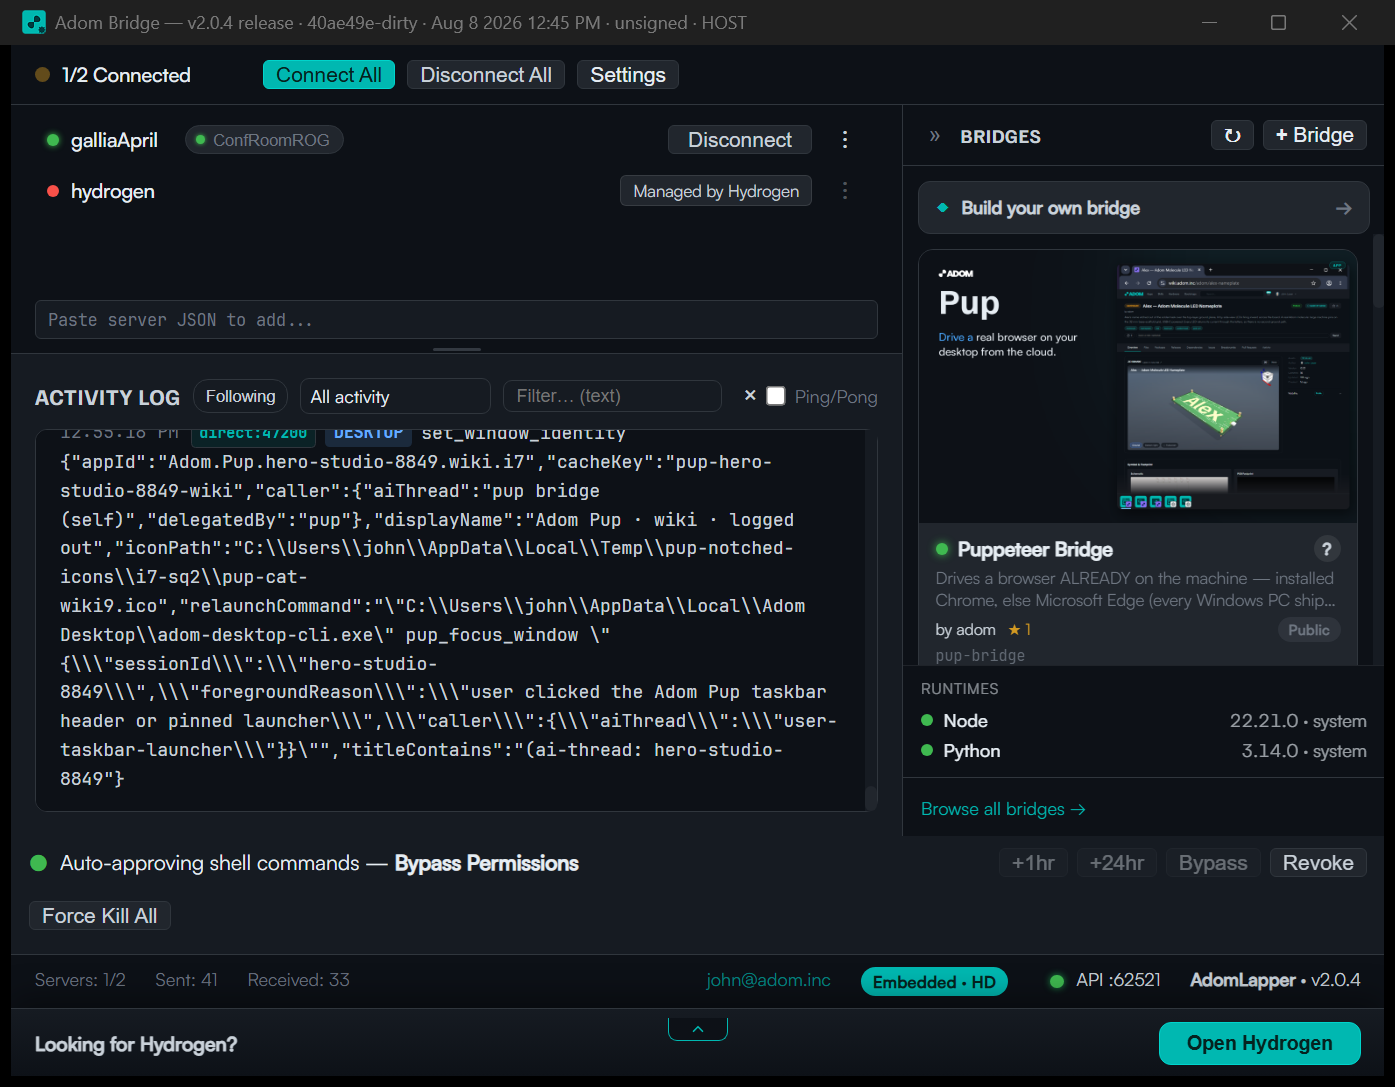Click the Public badge on Puppeteer Bridge

point(1309,630)
